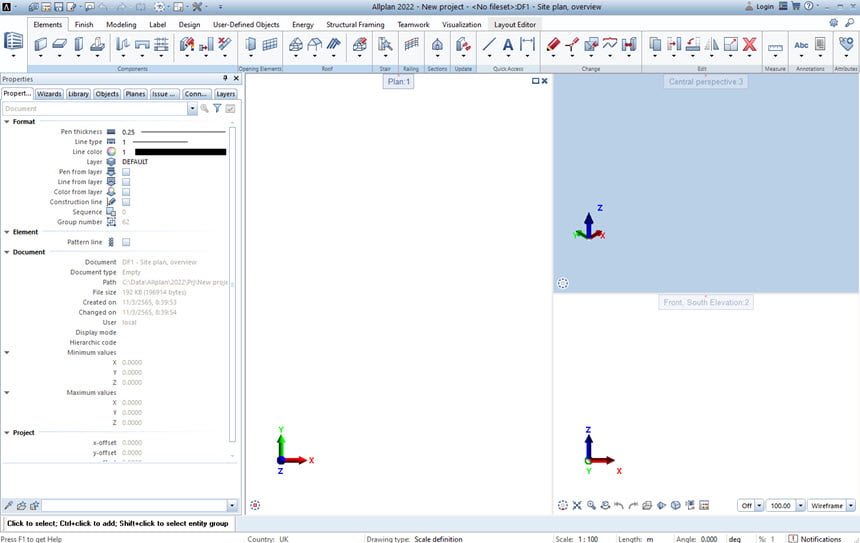
Task: Select the red X Delete tool
Action: pyautogui.click(x=749, y=44)
